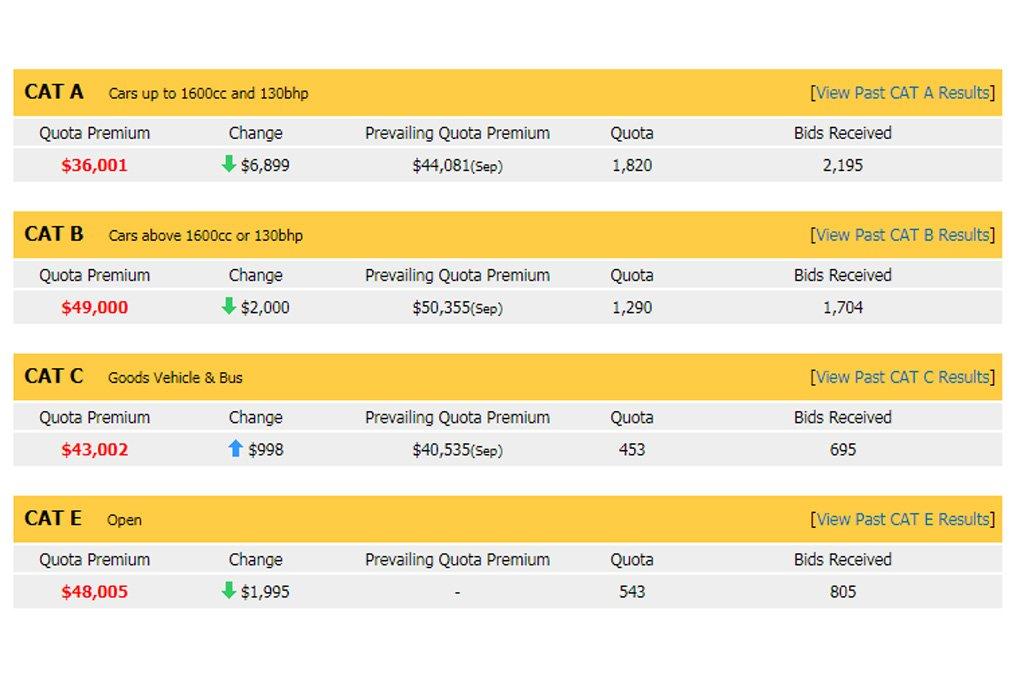The image size is (1024, 683).
Task: Click the green down arrow in CAT A
Action: [x=229, y=165]
